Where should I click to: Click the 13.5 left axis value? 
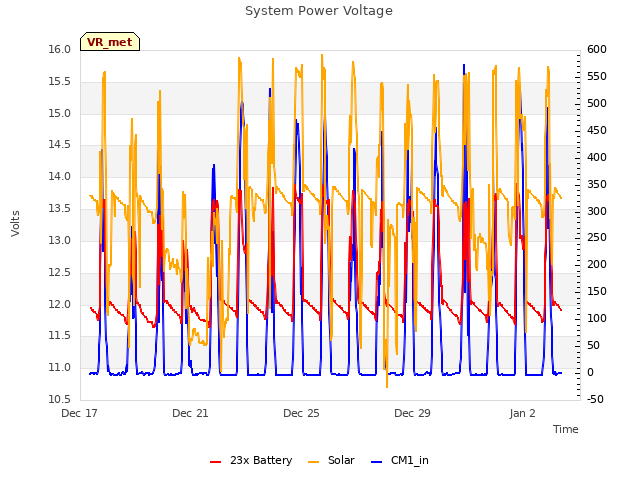[60, 209]
